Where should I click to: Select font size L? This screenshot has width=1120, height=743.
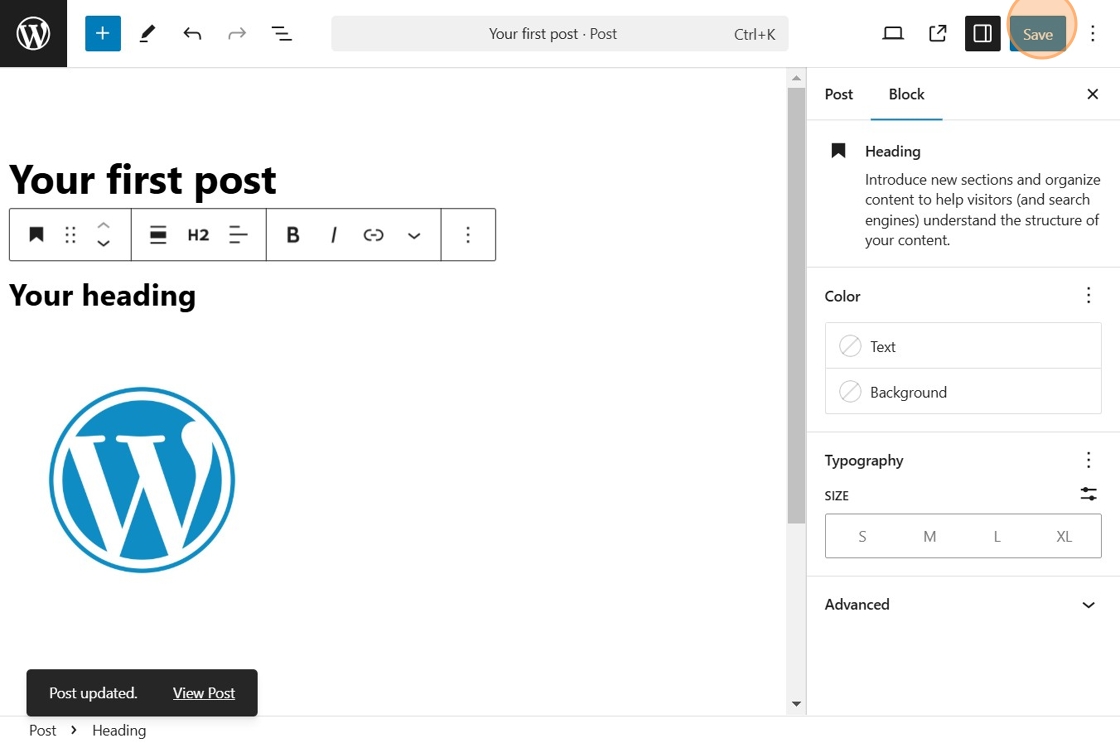tap(996, 537)
